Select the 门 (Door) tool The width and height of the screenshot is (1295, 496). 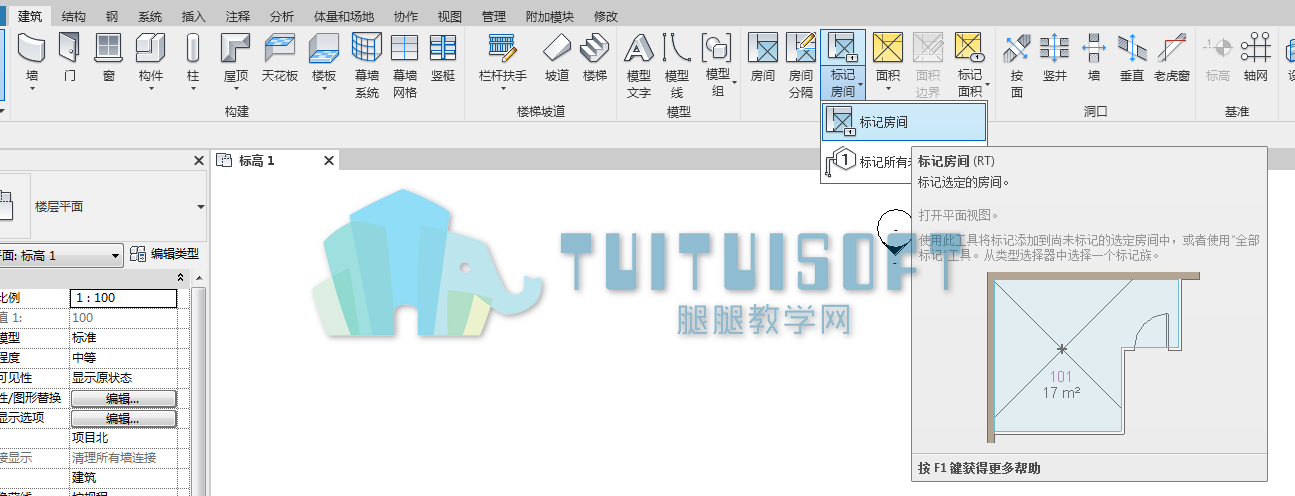[x=69, y=57]
